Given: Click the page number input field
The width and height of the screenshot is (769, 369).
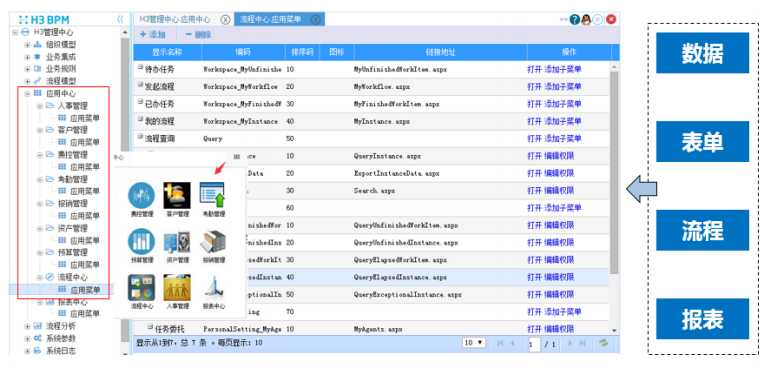Looking at the screenshot, I should tap(535, 343).
